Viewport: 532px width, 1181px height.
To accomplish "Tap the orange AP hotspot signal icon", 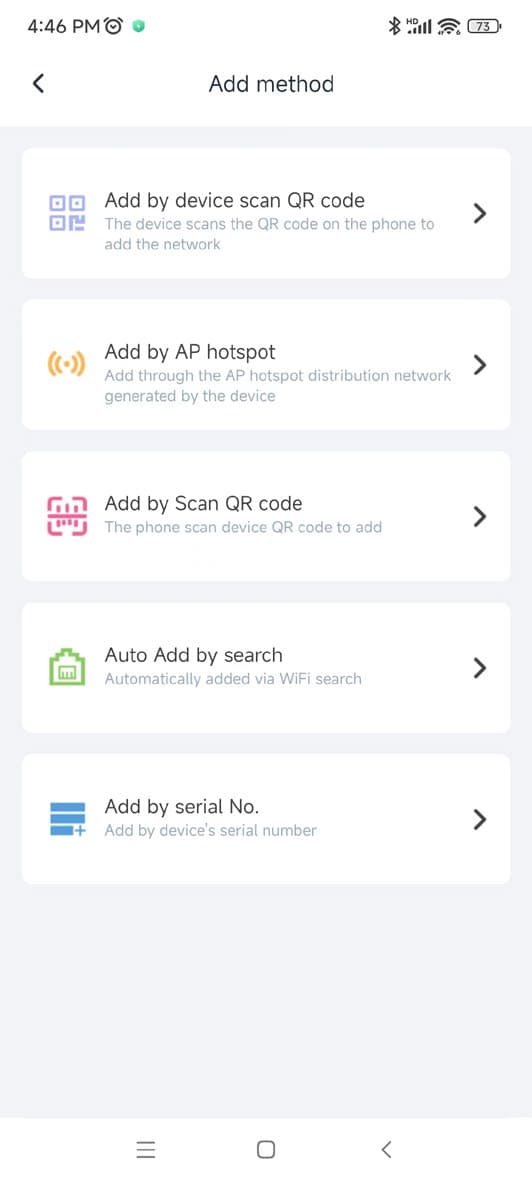I will point(67,365).
